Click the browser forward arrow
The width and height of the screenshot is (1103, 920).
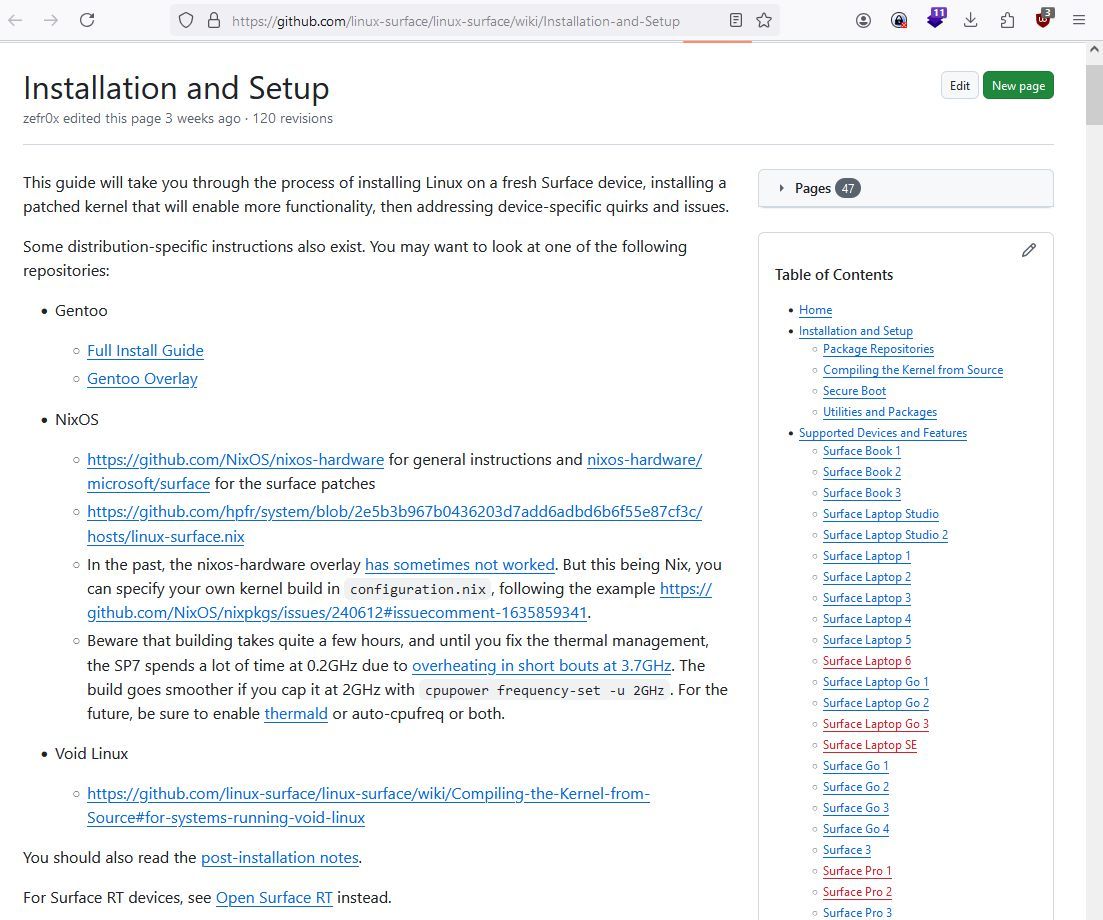click(x=51, y=20)
